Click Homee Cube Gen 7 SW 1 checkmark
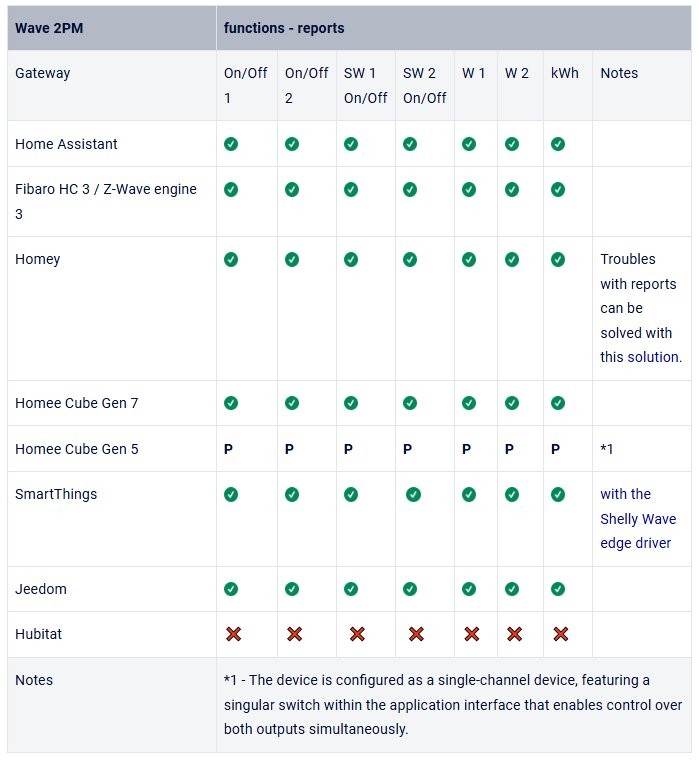This screenshot has width=699, height=761. 351,403
